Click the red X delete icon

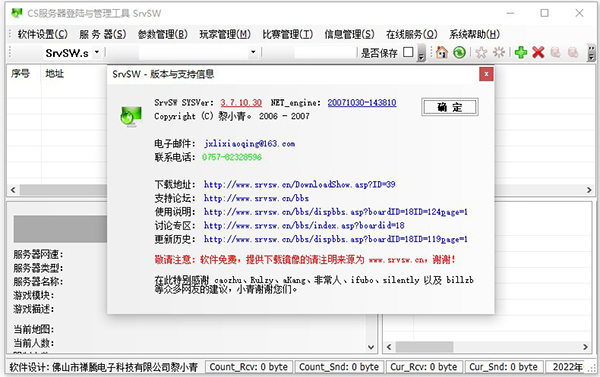click(538, 52)
